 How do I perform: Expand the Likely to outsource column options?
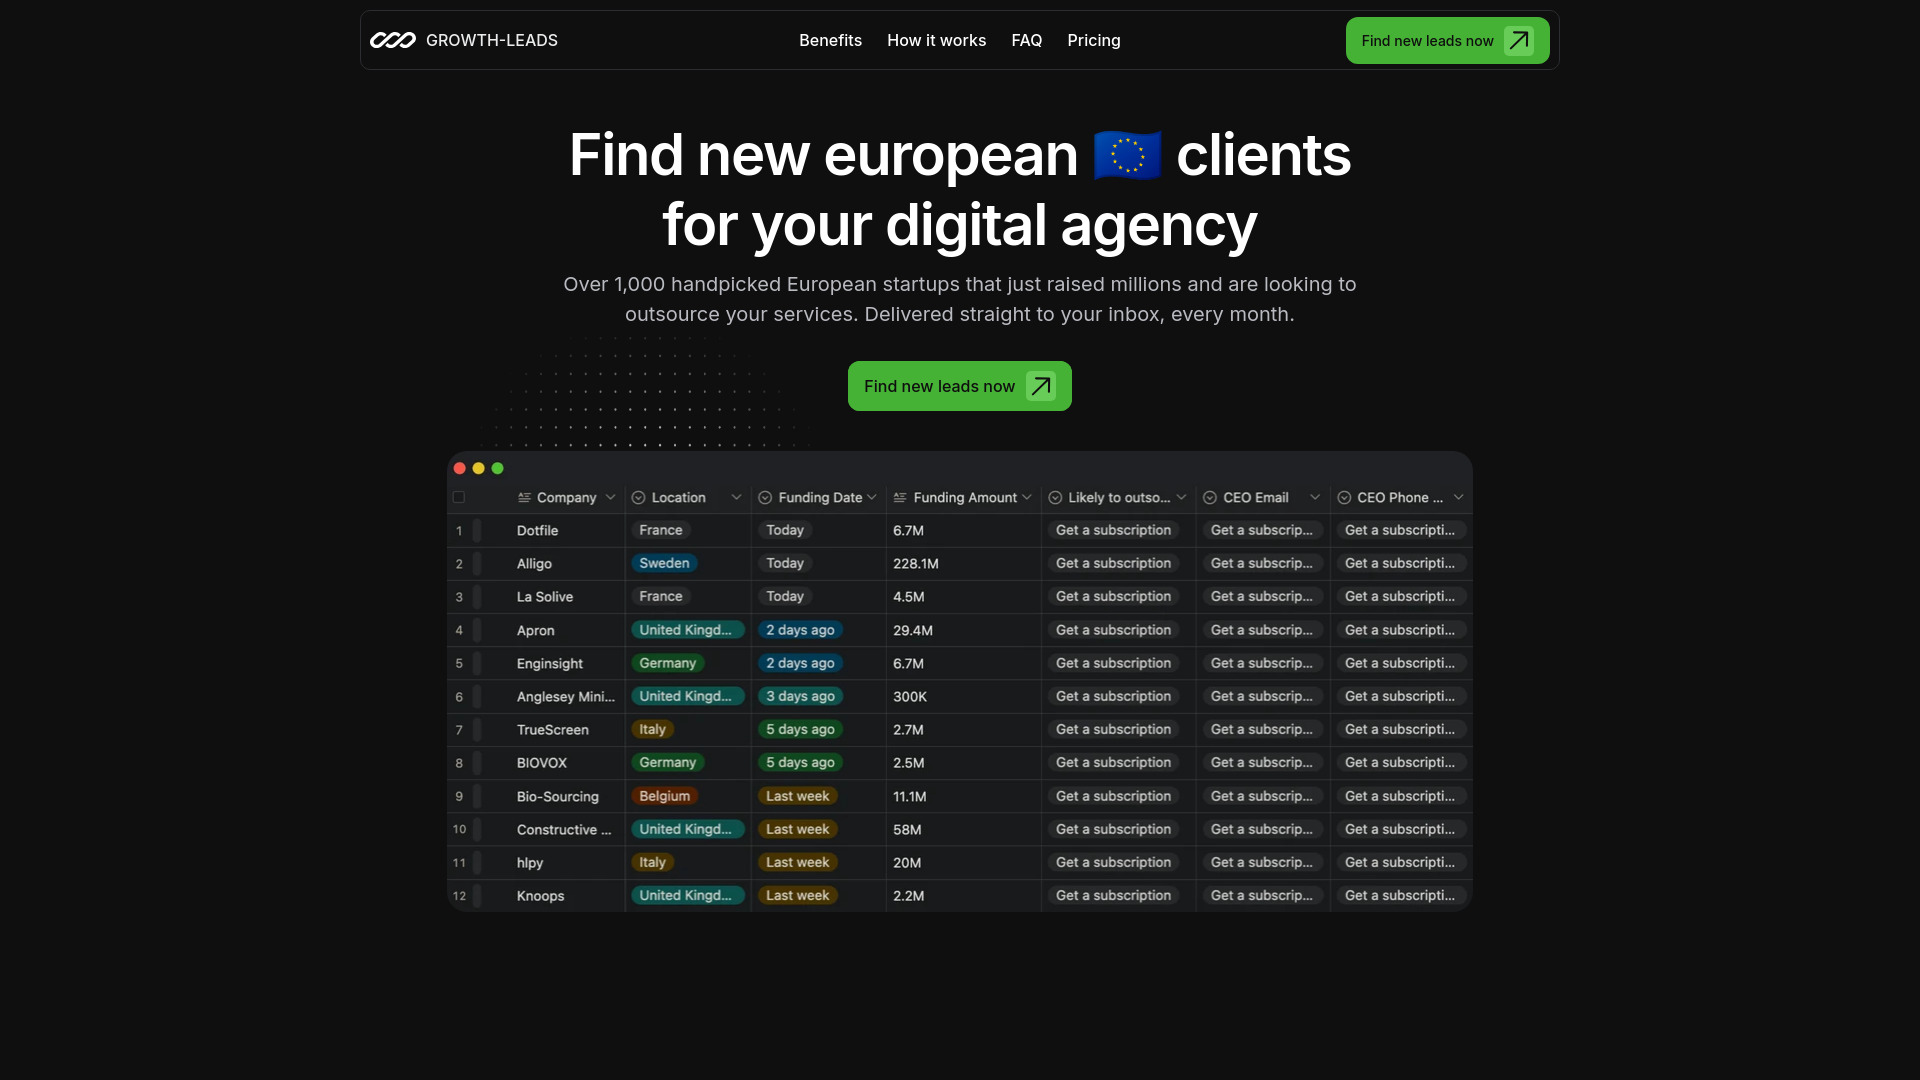coord(1182,497)
